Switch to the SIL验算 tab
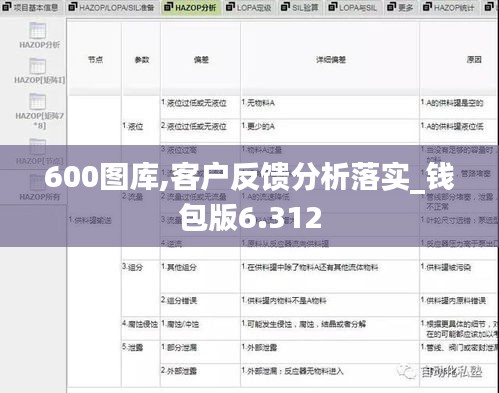This screenshot has height=393, width=499. coord(300,7)
